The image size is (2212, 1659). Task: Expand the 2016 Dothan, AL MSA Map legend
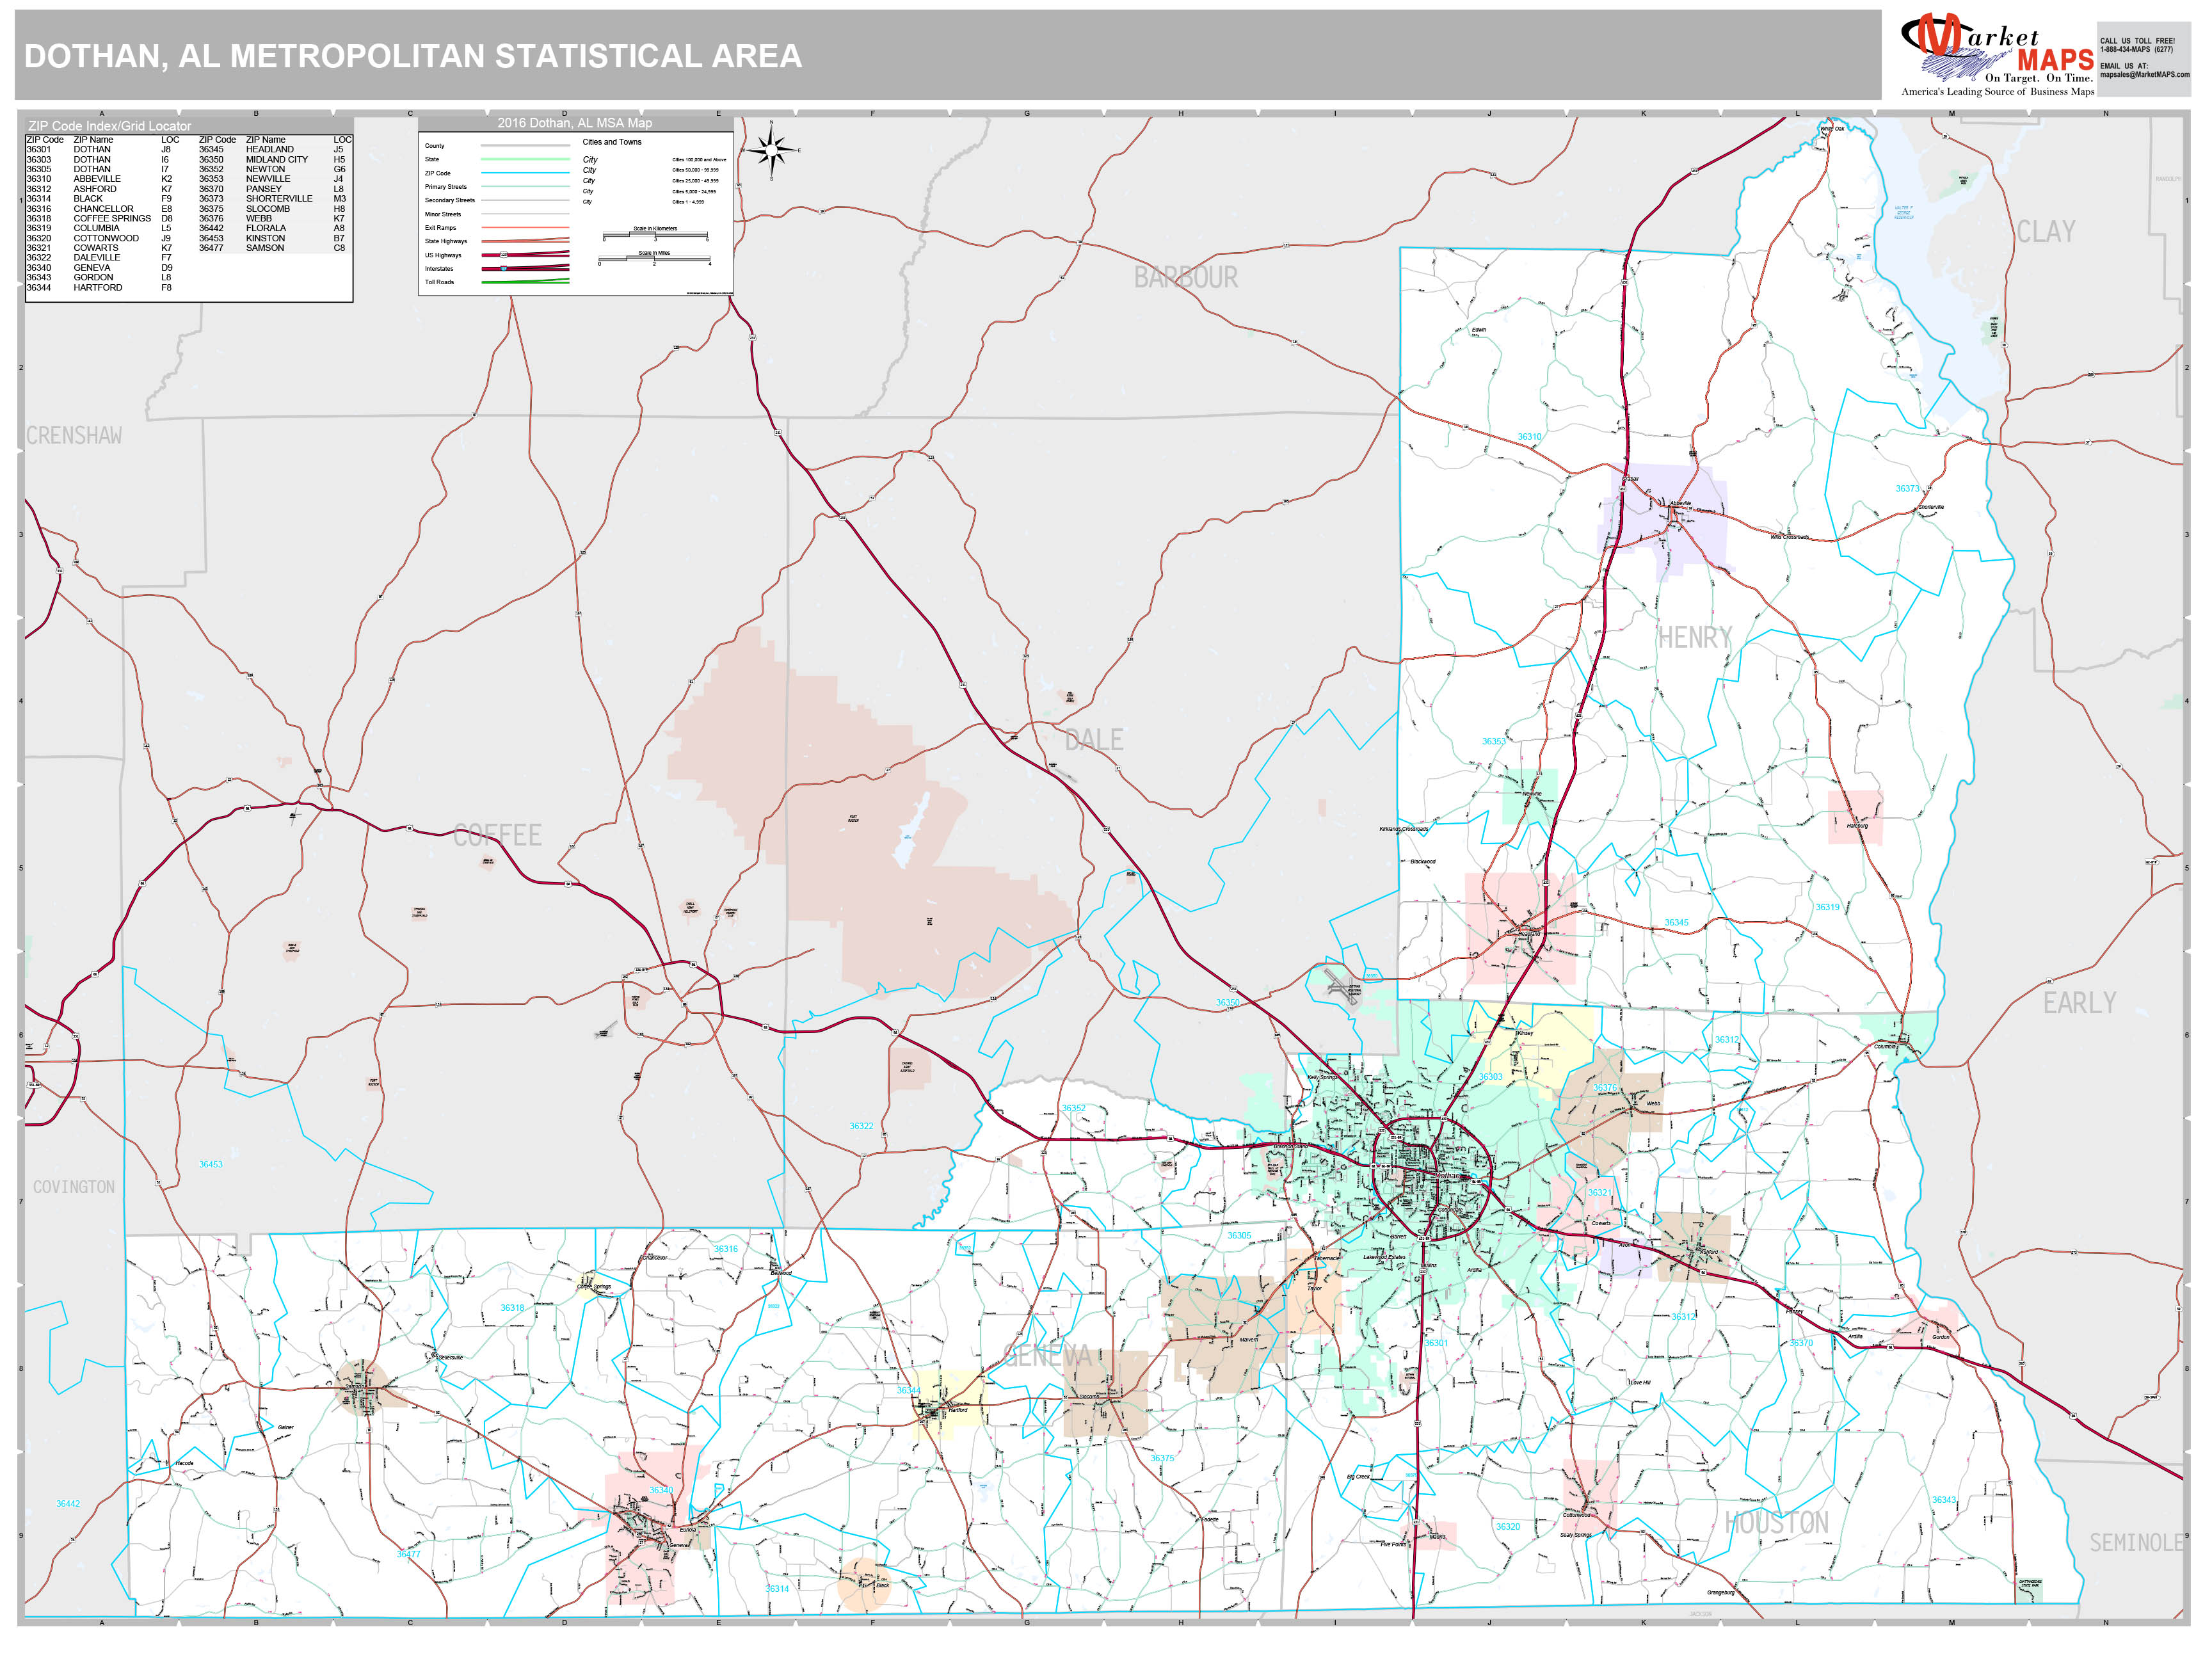point(575,123)
